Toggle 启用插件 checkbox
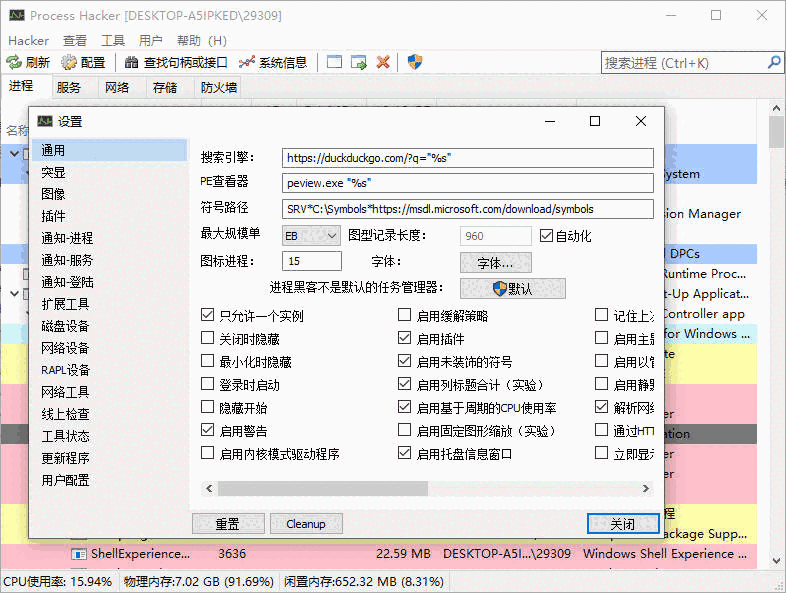The image size is (786, 593). tap(405, 338)
